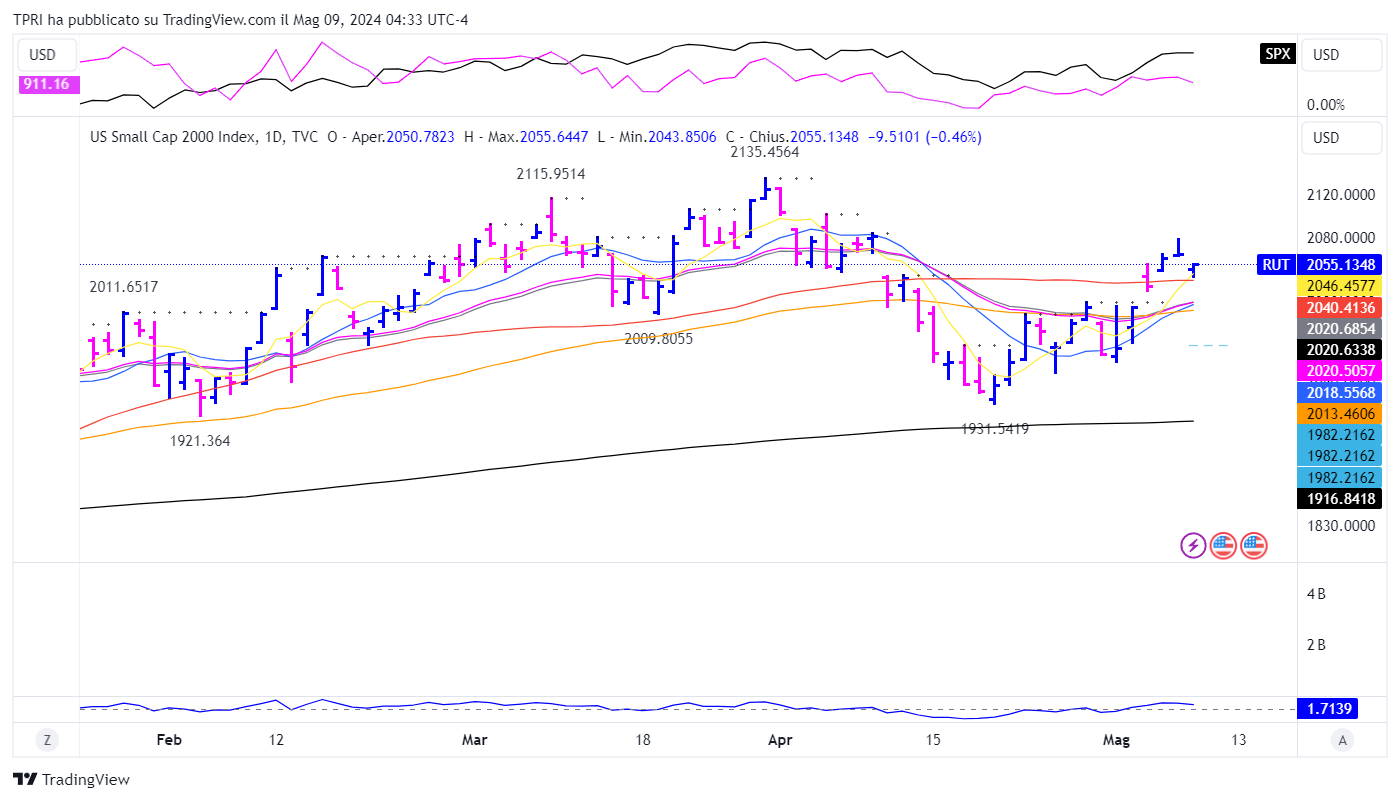Toggle the Z button on the time axis

[46, 740]
